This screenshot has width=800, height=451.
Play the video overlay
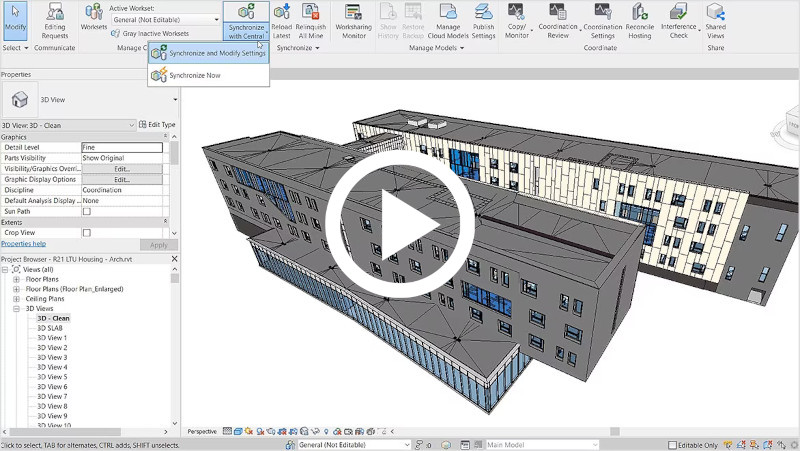tap(400, 224)
